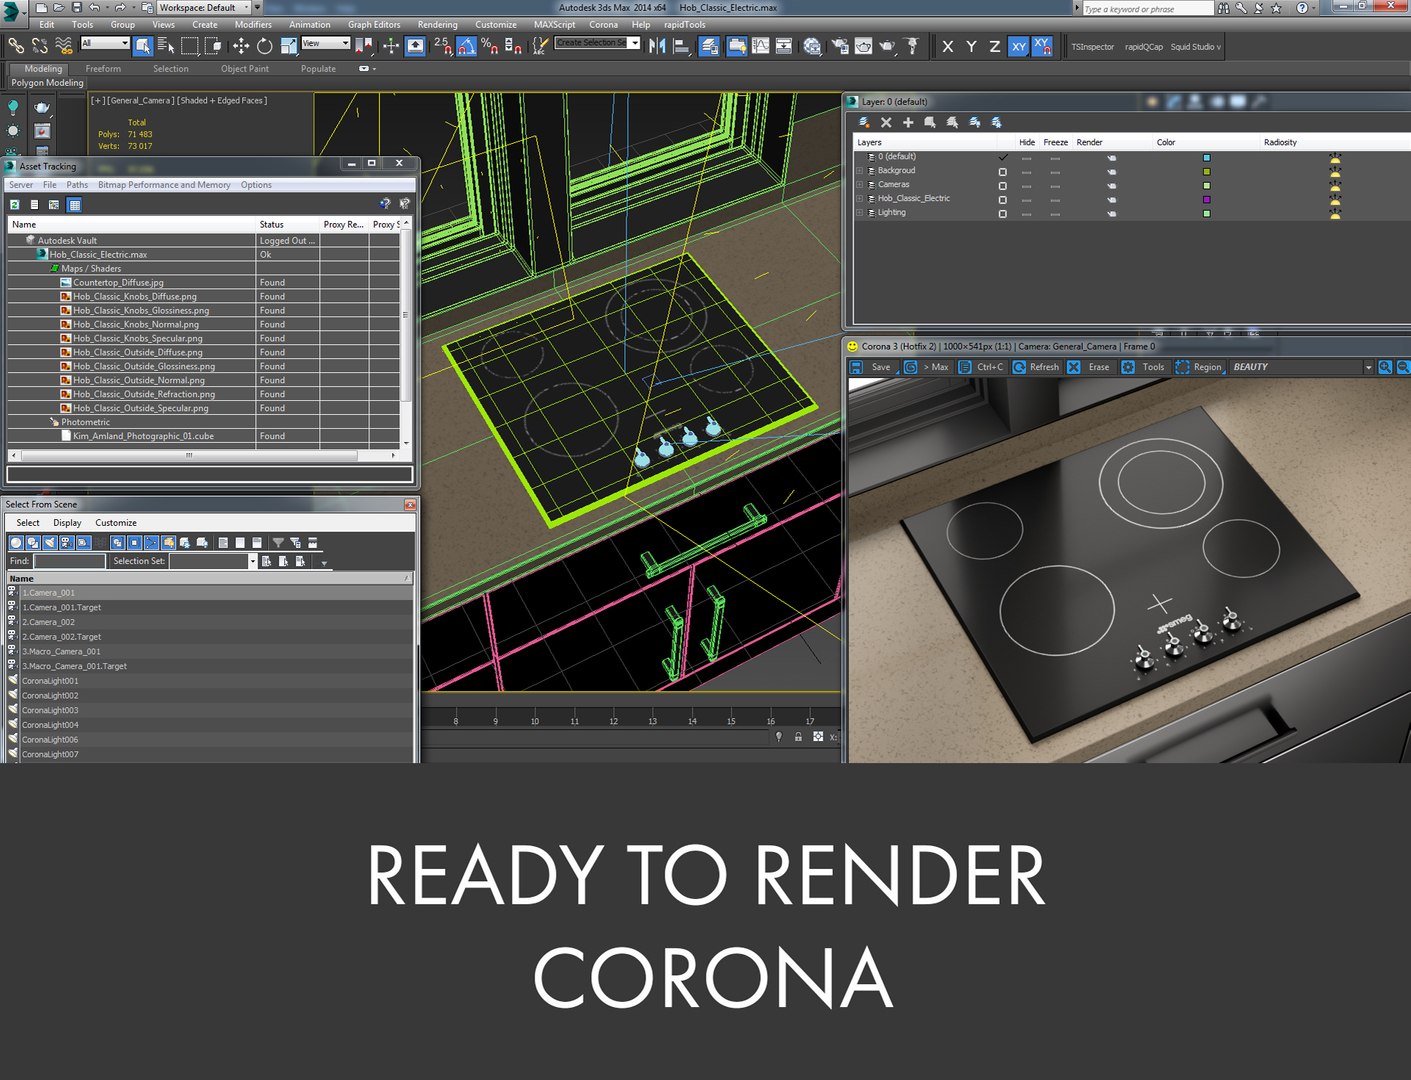Click the TSInspector toolbar button

1092,47
